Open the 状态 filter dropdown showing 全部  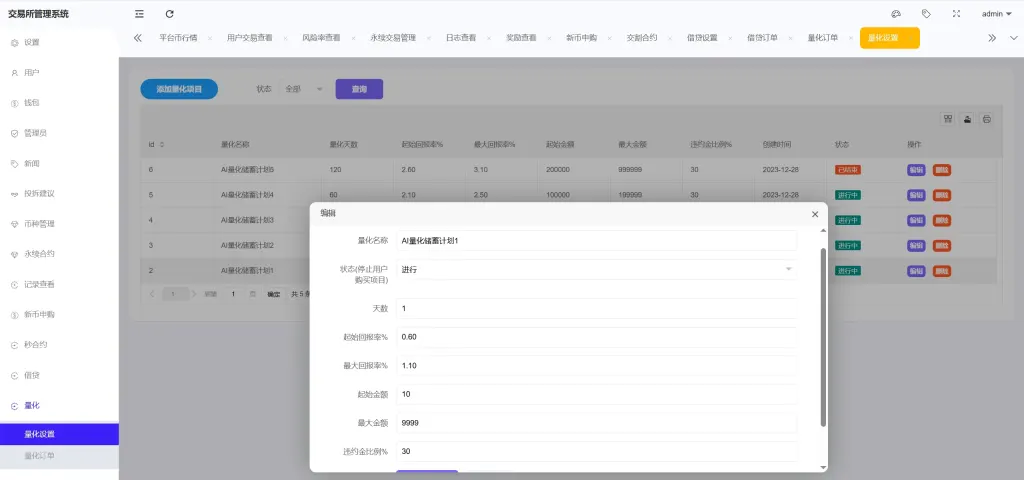pos(303,89)
